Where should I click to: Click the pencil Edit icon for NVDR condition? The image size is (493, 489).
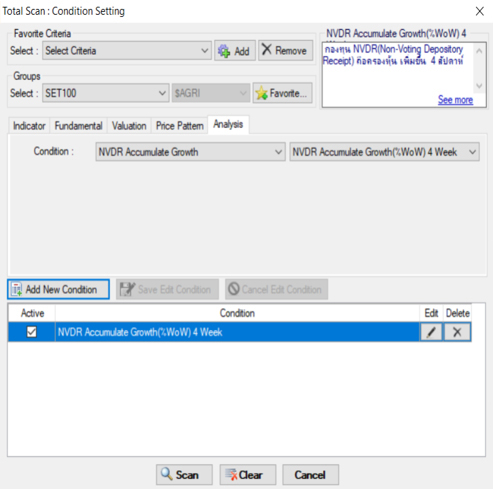[x=431, y=332]
